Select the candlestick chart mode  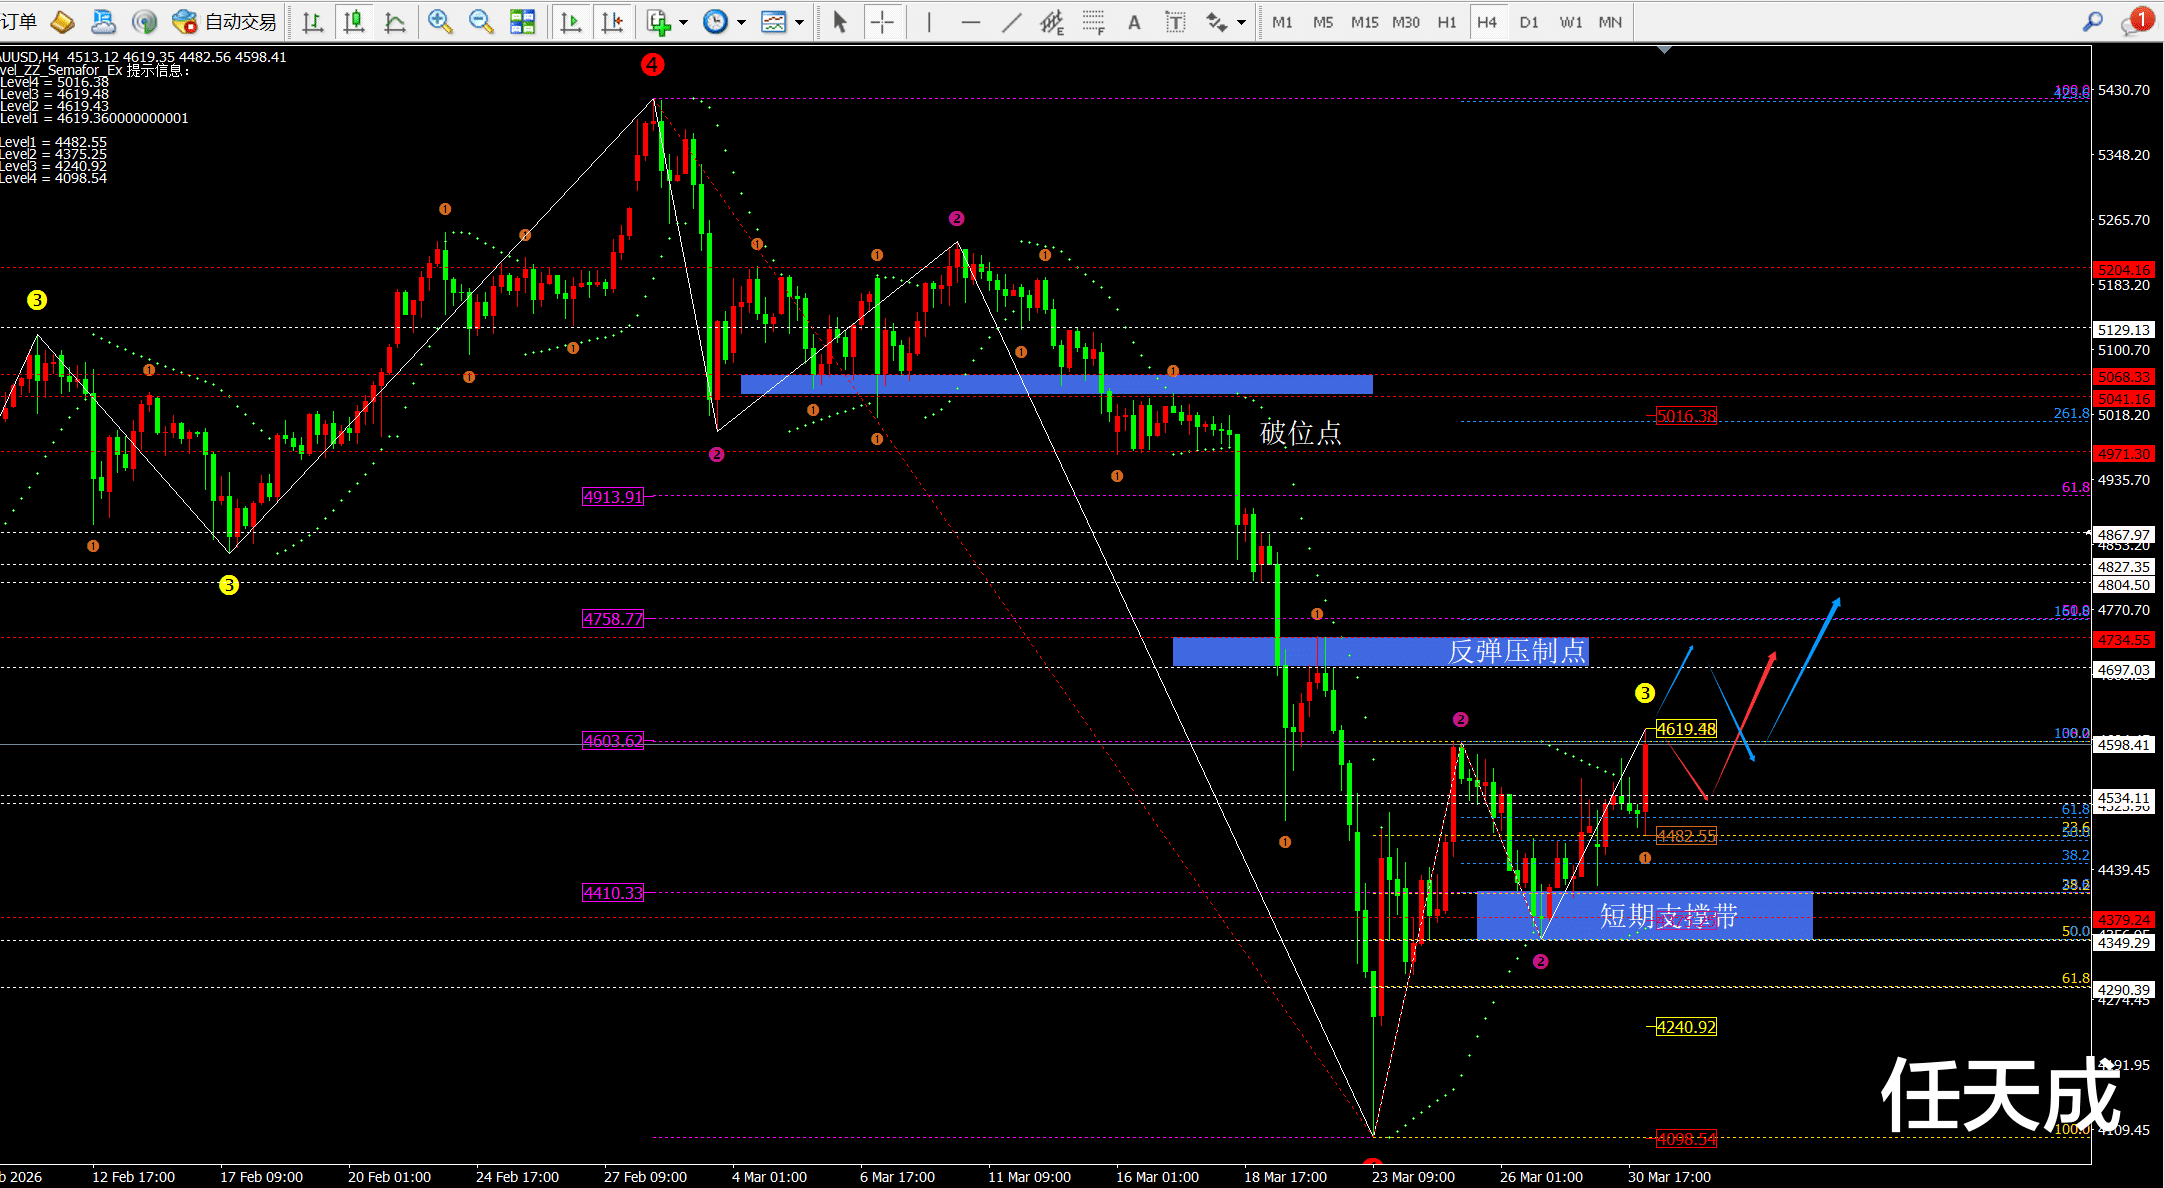[353, 21]
